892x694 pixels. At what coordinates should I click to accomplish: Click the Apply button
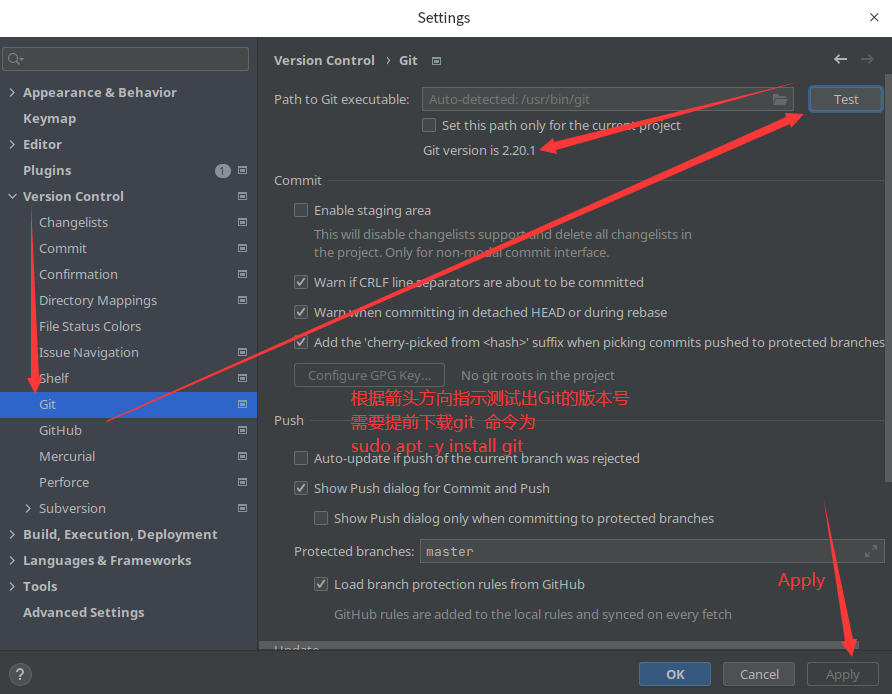pos(843,674)
